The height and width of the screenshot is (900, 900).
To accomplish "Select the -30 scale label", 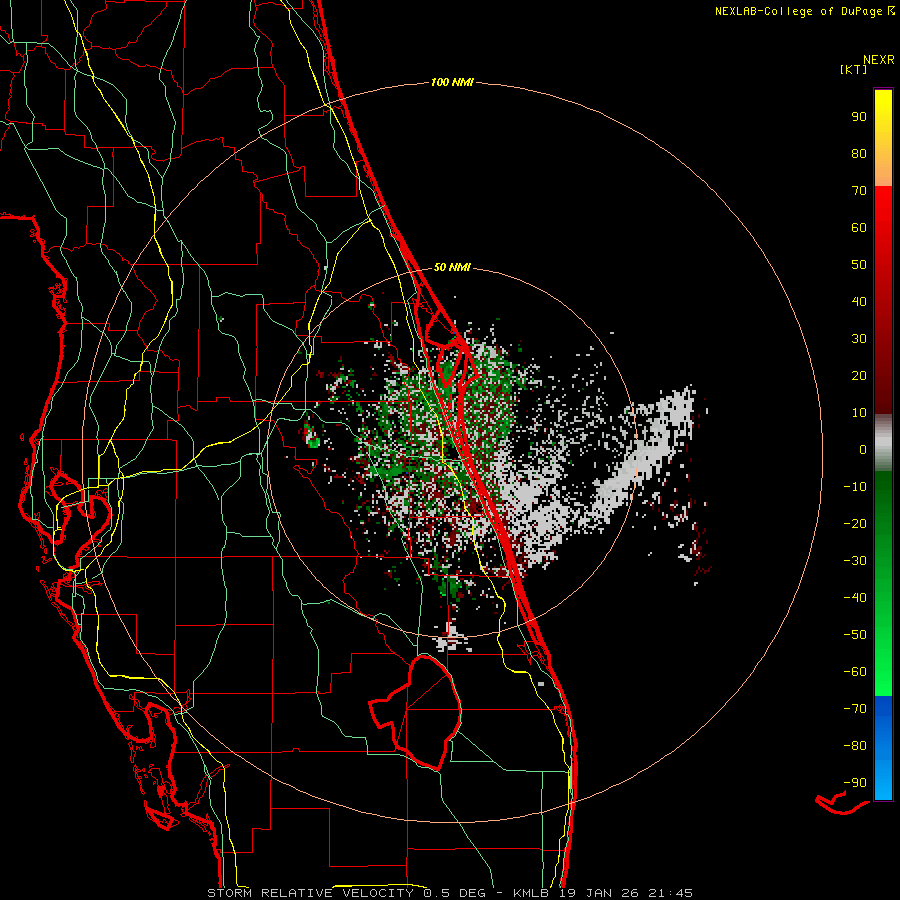I will [855, 561].
